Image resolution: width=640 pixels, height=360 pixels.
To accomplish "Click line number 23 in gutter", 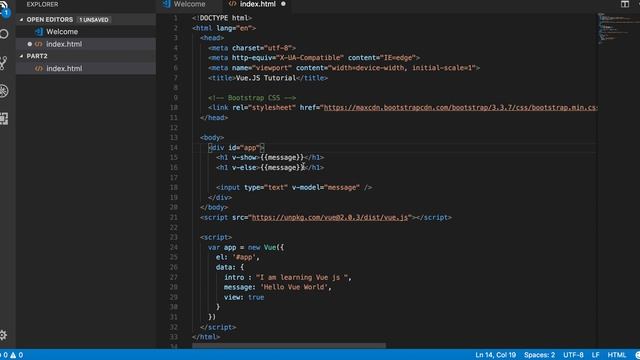I will (x=174, y=238).
